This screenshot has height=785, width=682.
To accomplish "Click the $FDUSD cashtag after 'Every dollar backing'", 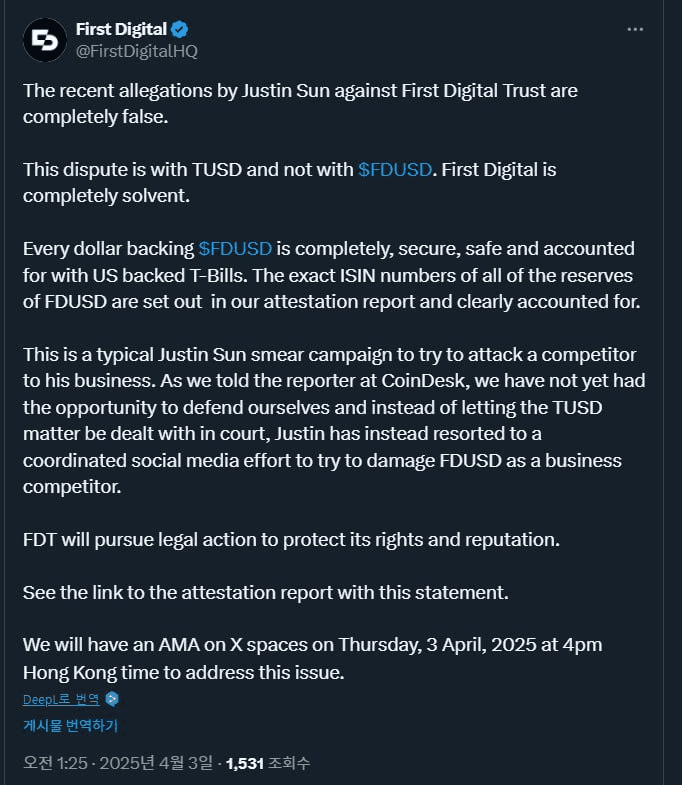I will [235, 248].
